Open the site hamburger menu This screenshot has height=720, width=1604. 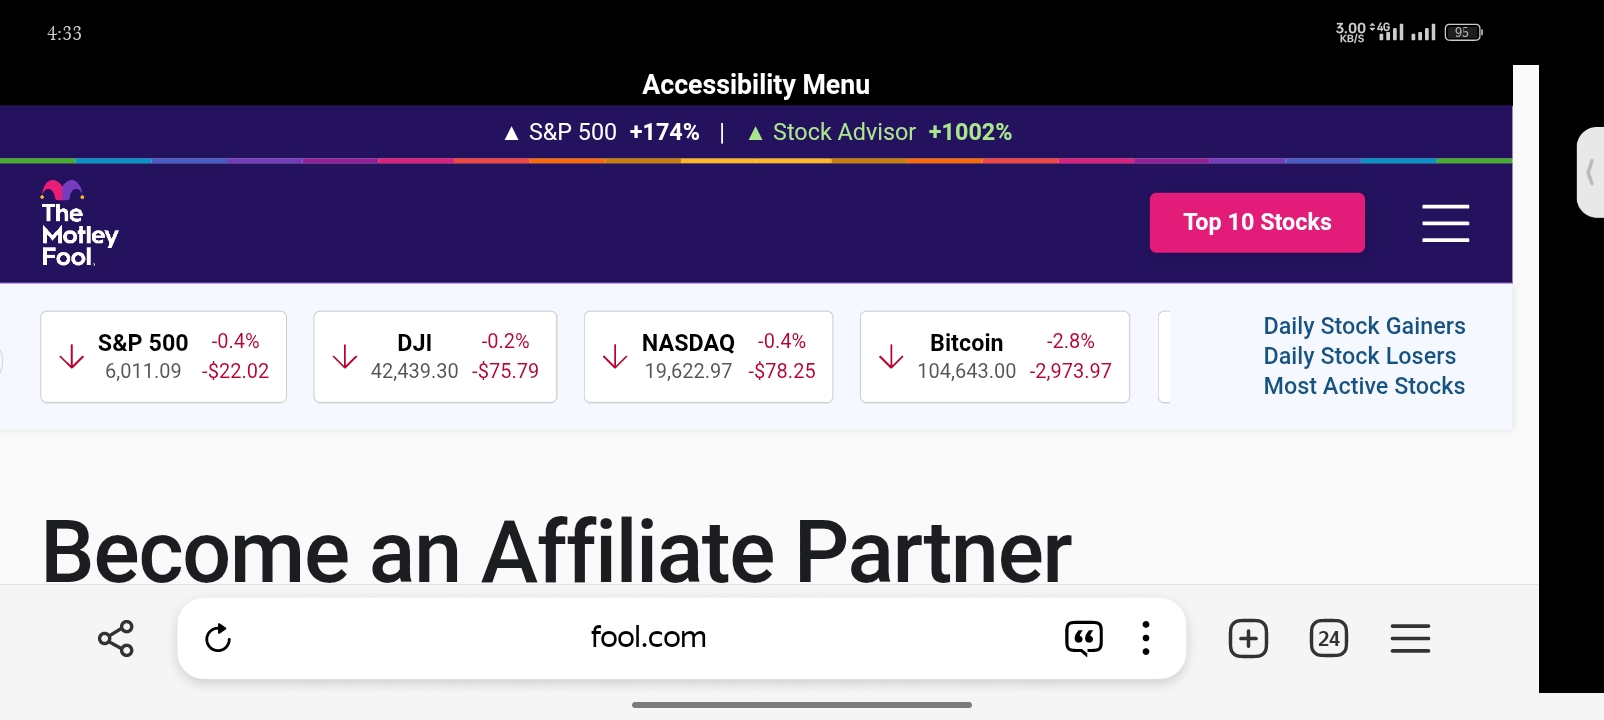(x=1445, y=223)
